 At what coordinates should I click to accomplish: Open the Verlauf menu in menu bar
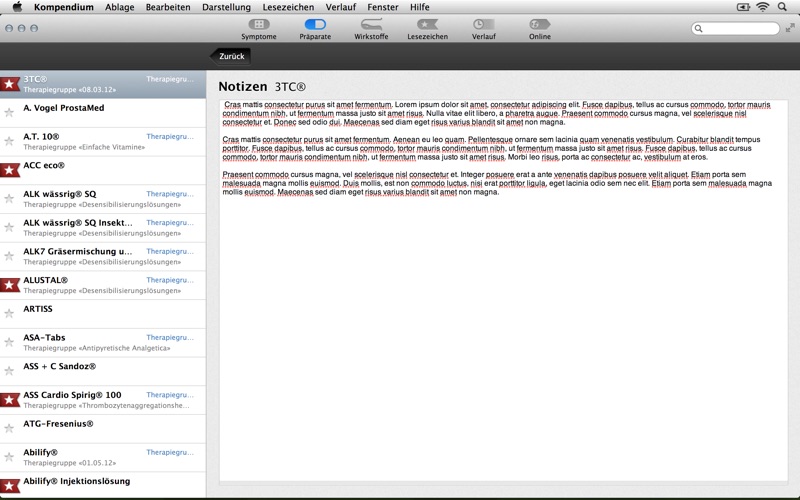[x=341, y=7]
